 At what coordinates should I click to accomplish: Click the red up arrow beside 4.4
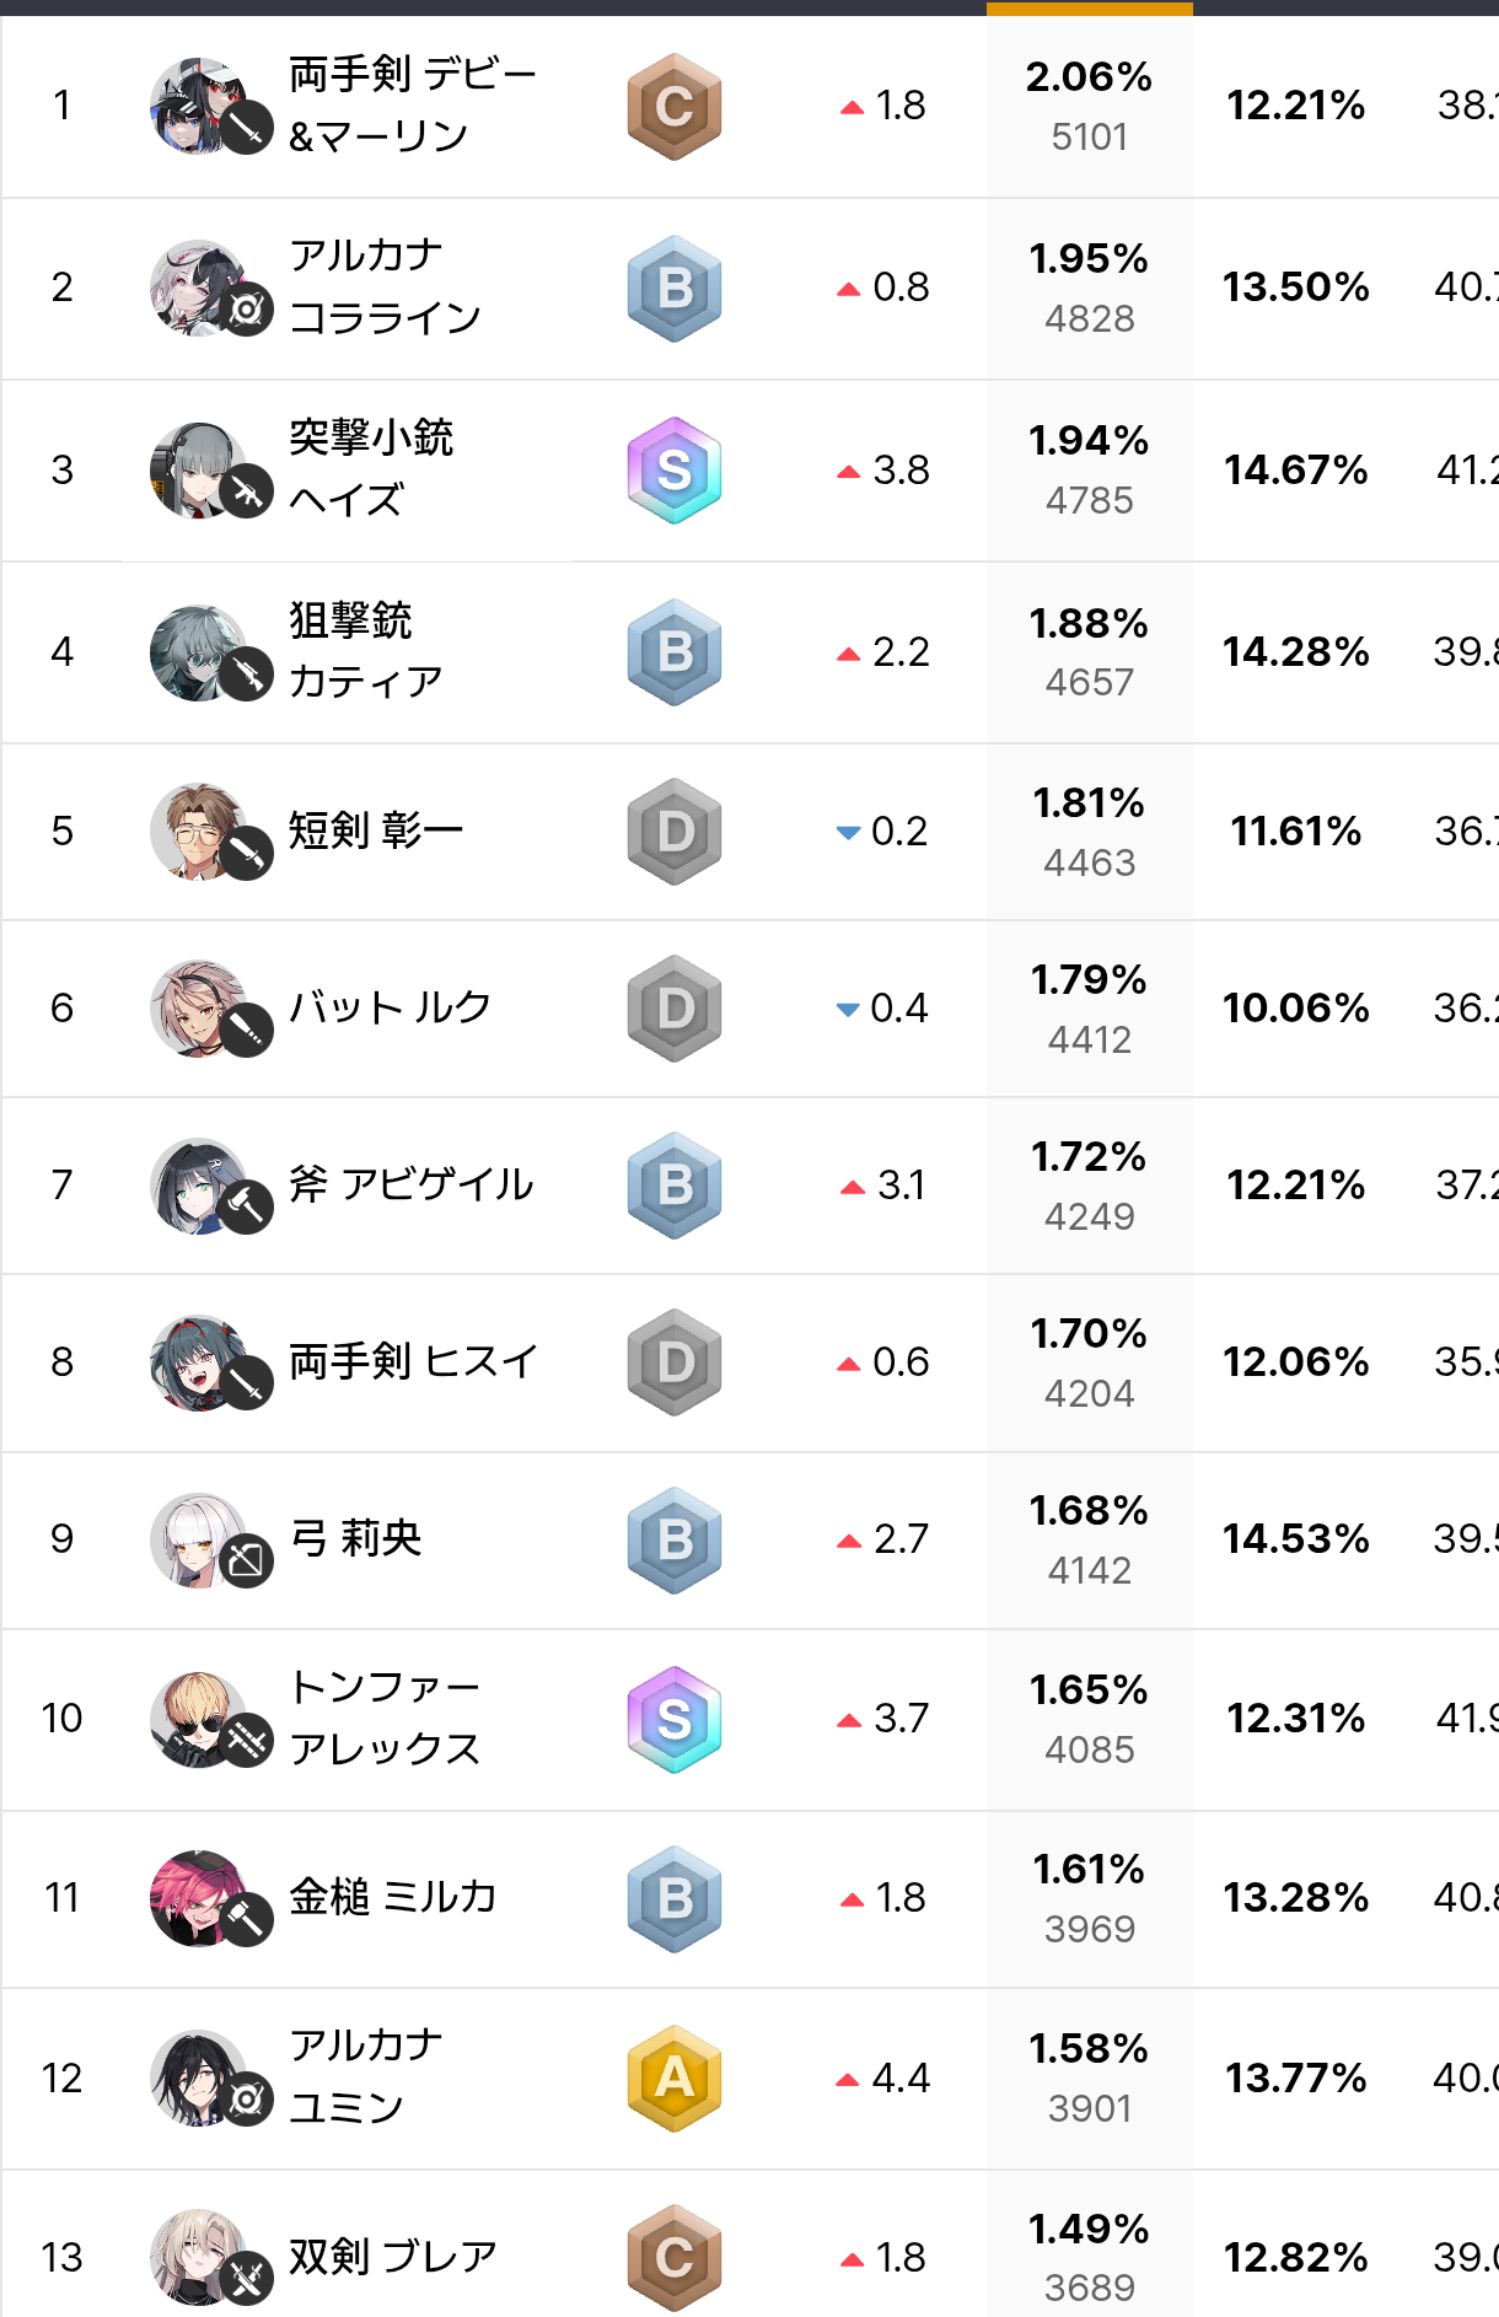click(x=847, y=2080)
